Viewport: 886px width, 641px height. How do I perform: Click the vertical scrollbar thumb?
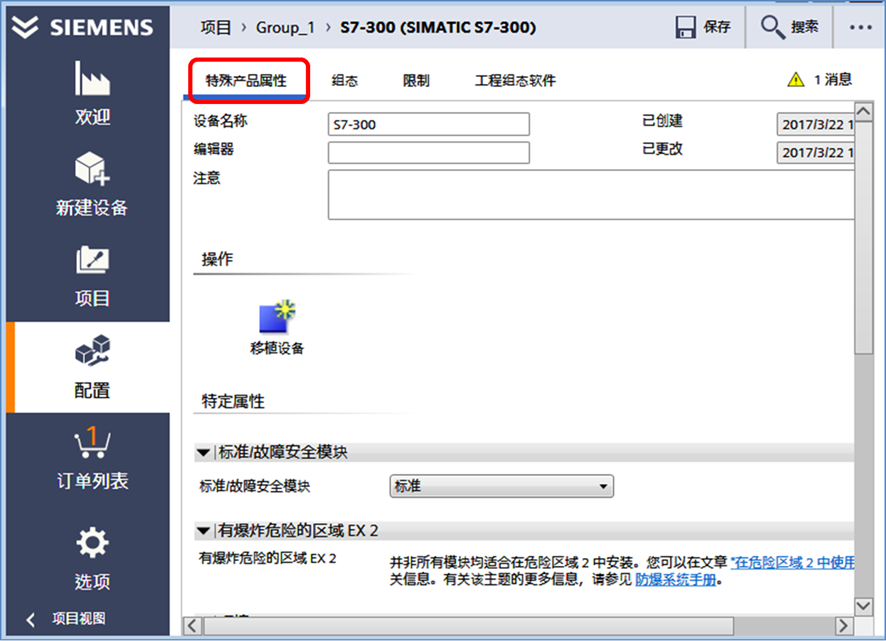pos(864,237)
